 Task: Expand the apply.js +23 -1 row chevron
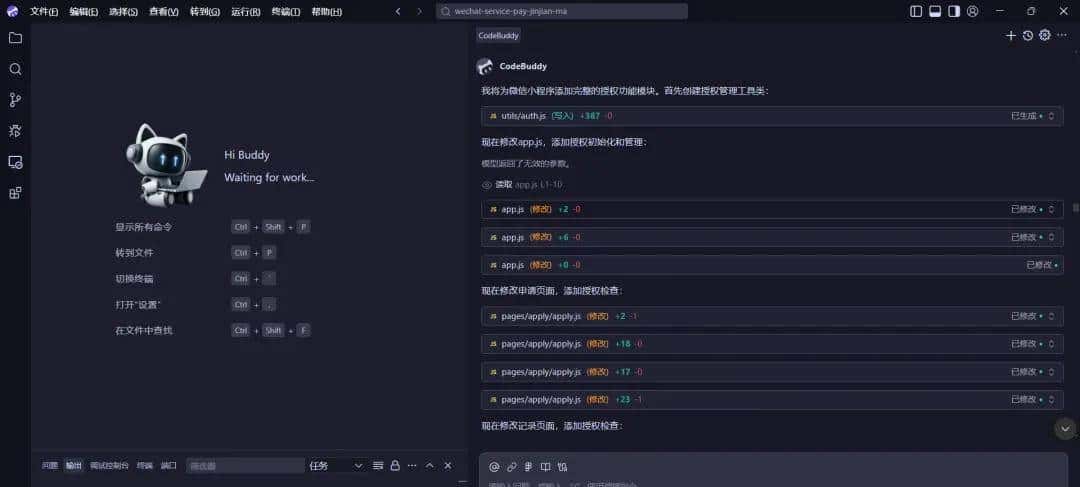tap(1051, 400)
